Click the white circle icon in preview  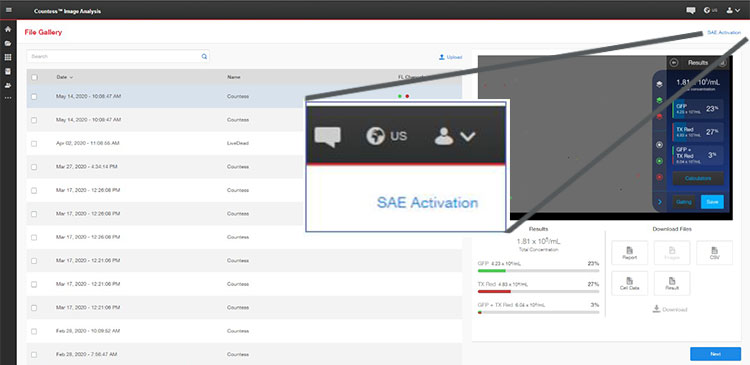[660, 144]
